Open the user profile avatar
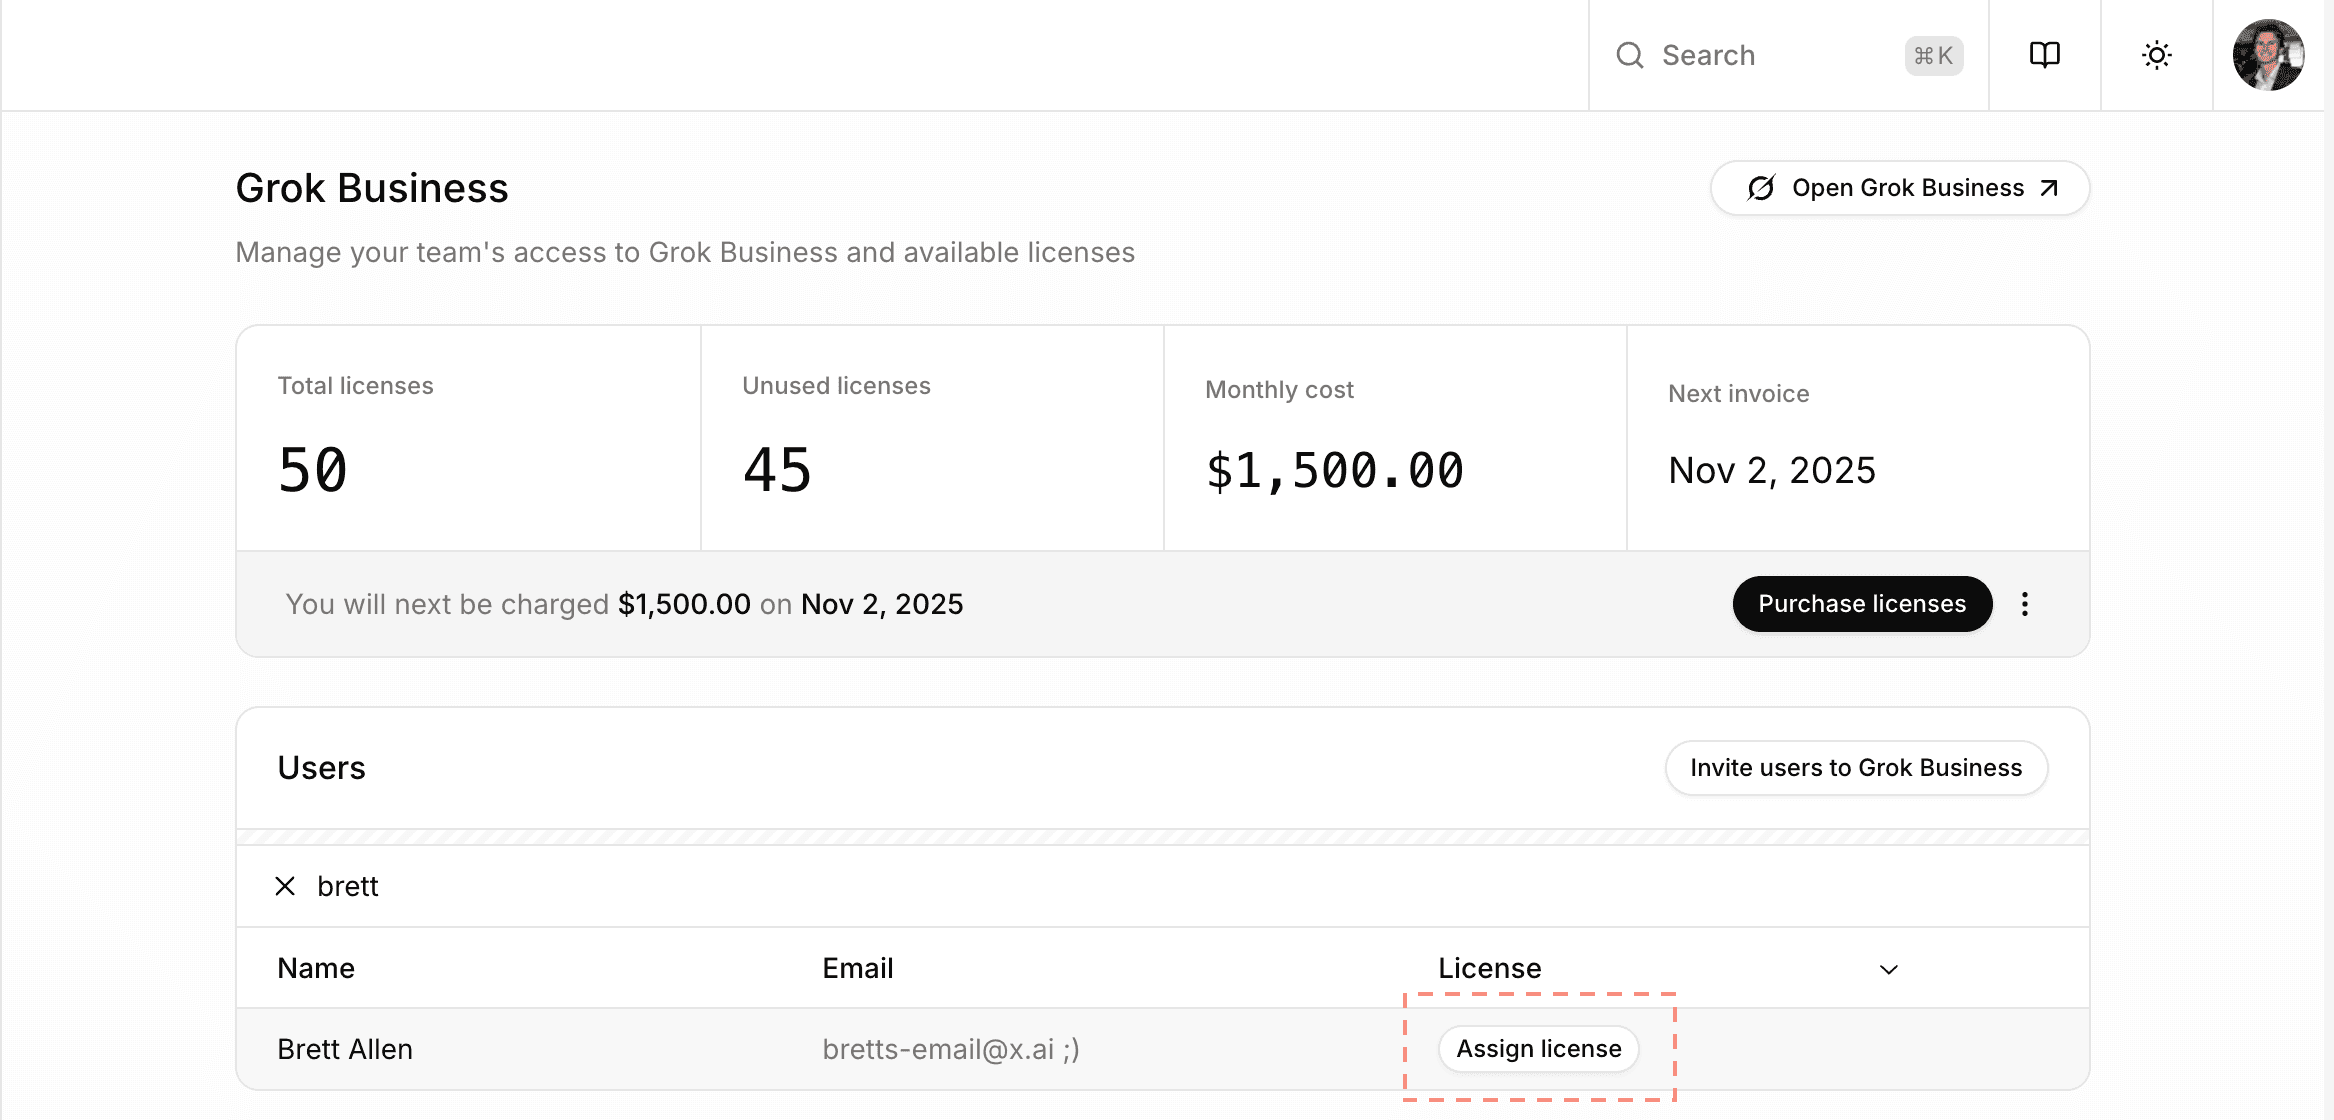The height and width of the screenshot is (1120, 2334). coord(2268,55)
